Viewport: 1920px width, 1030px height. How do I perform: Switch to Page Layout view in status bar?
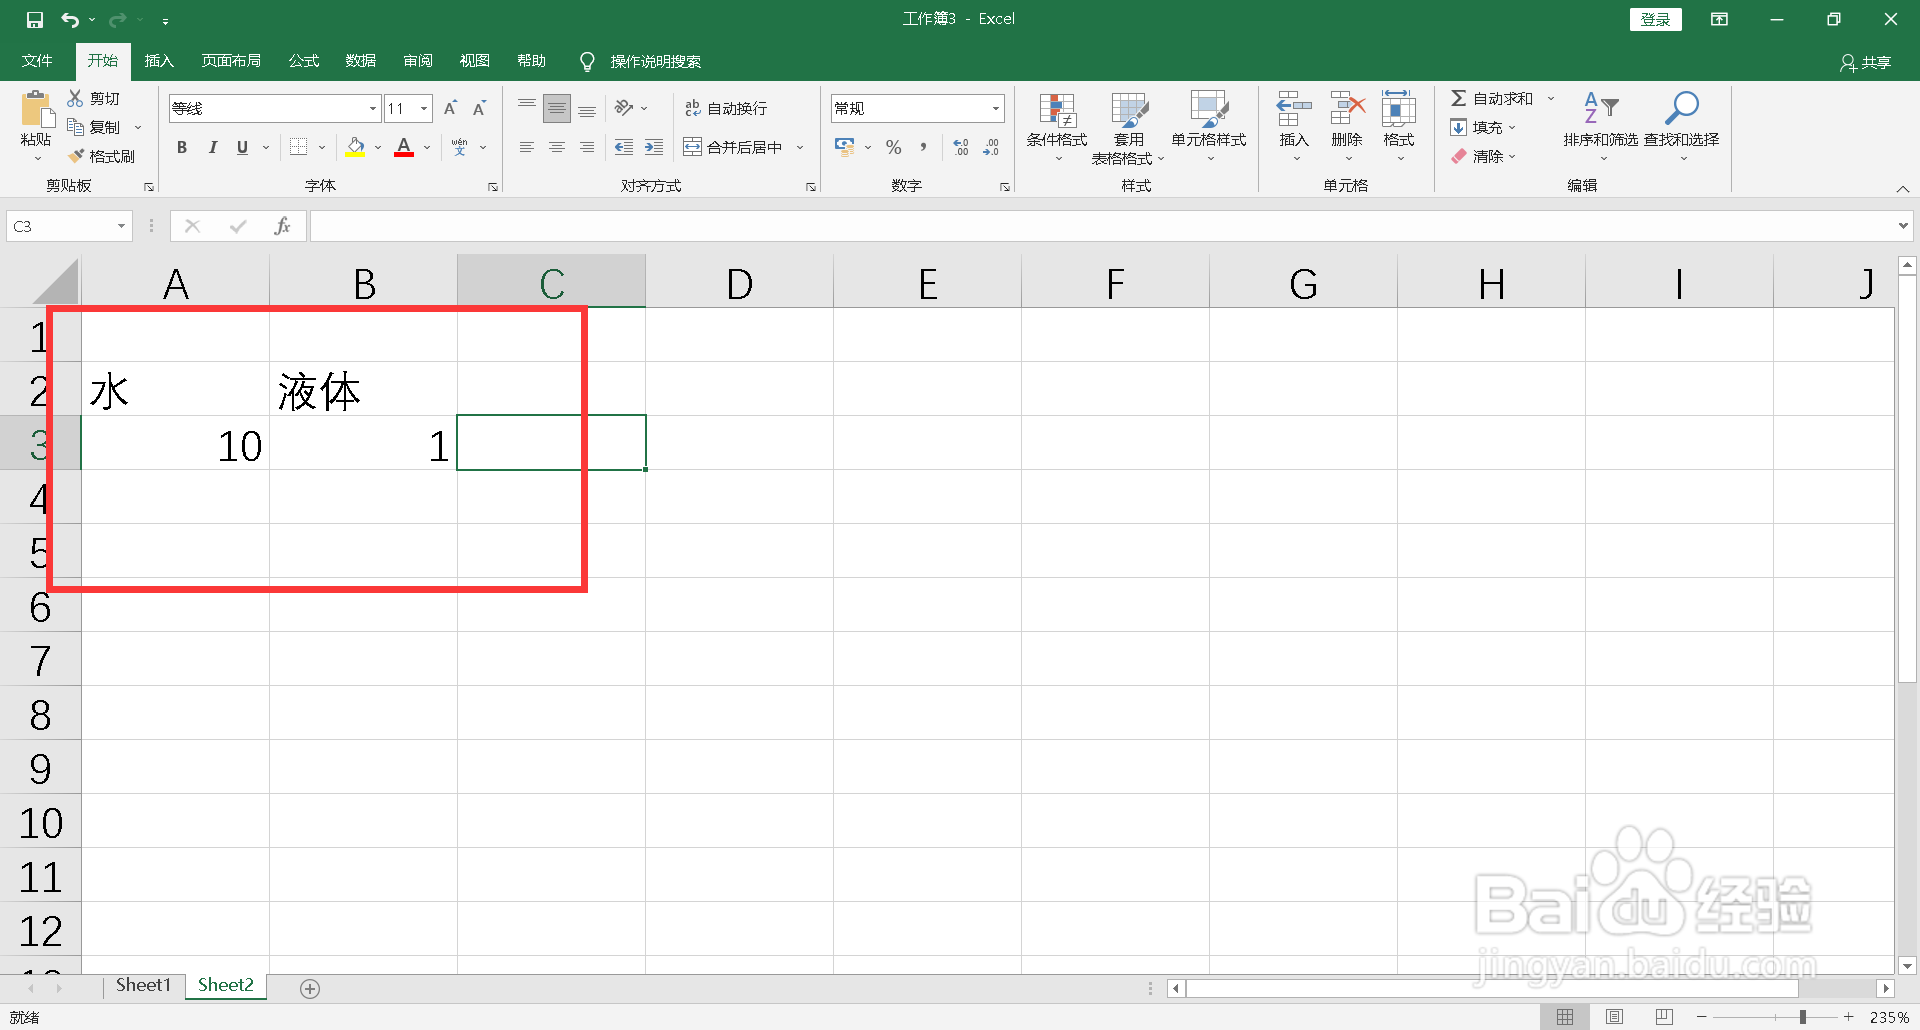pyautogui.click(x=1614, y=1017)
